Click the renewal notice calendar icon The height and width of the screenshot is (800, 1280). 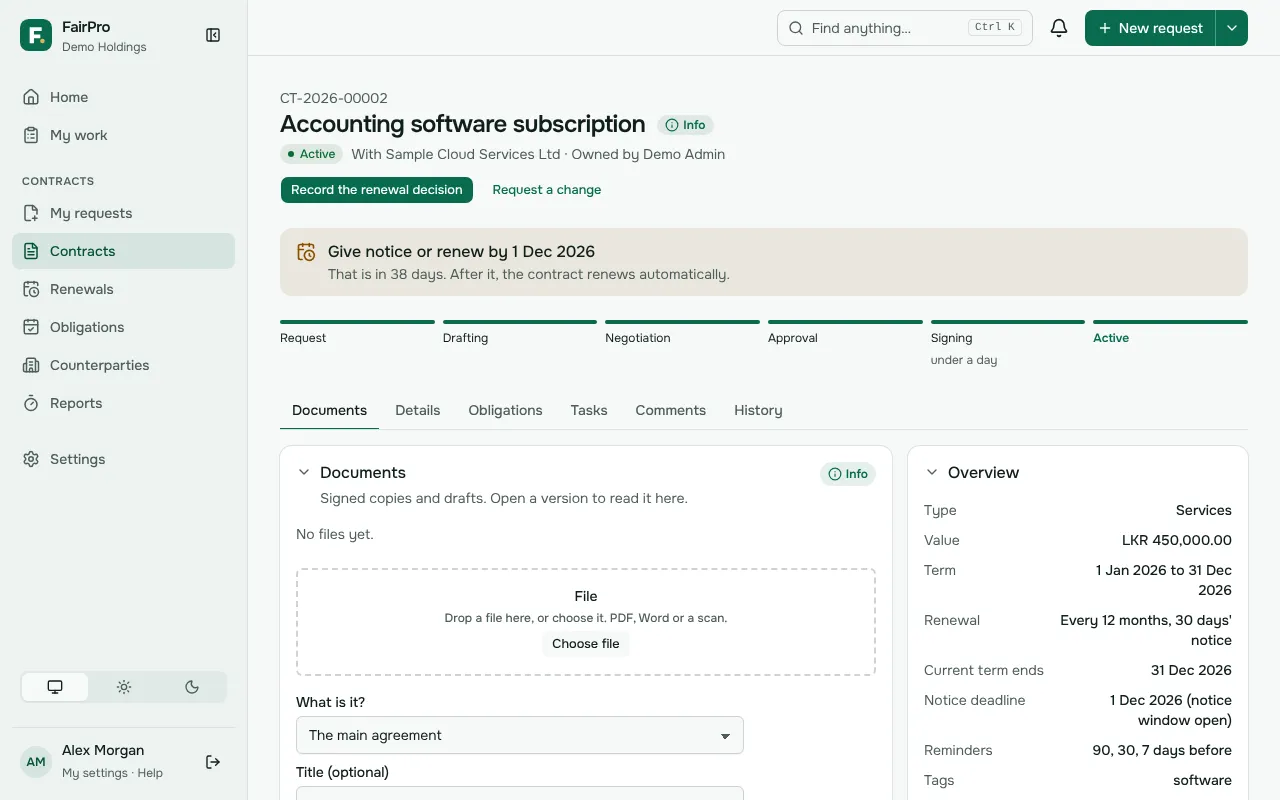pyautogui.click(x=306, y=252)
